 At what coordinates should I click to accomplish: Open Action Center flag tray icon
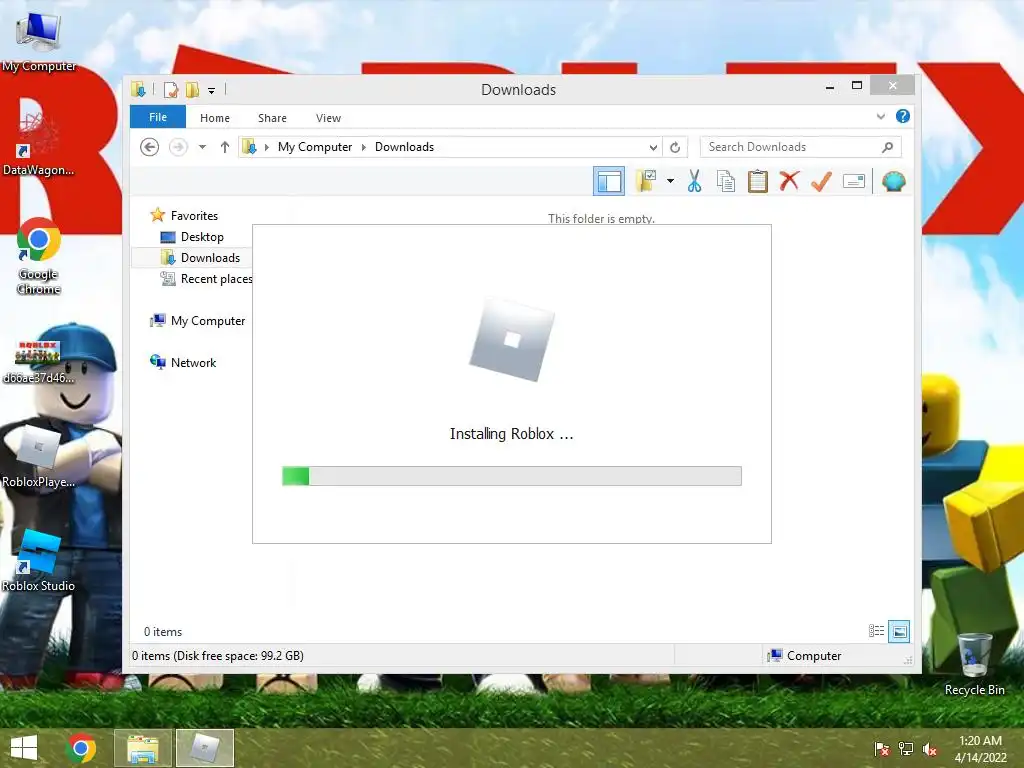coord(882,748)
